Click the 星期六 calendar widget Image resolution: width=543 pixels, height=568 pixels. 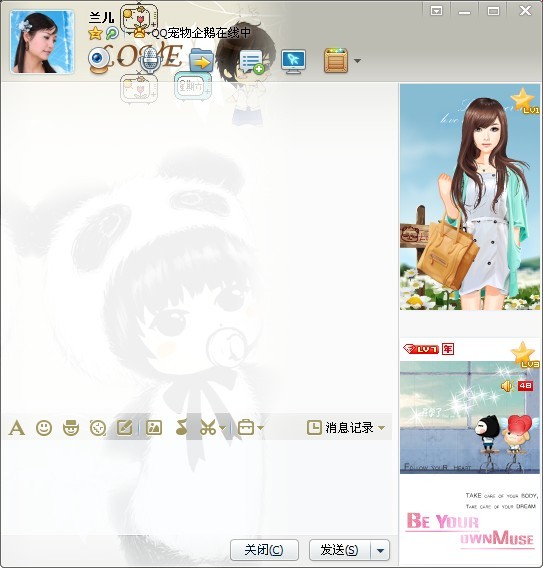(192, 86)
